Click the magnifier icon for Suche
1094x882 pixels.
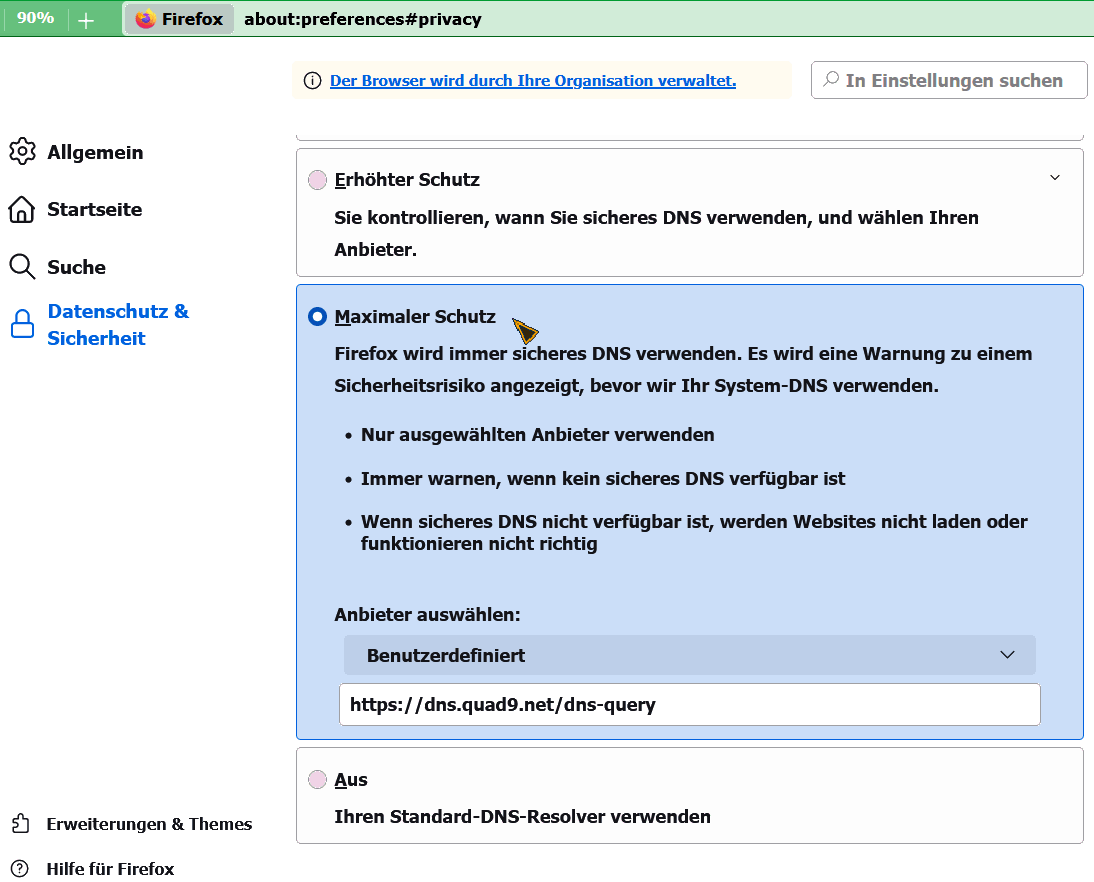tap(22, 267)
